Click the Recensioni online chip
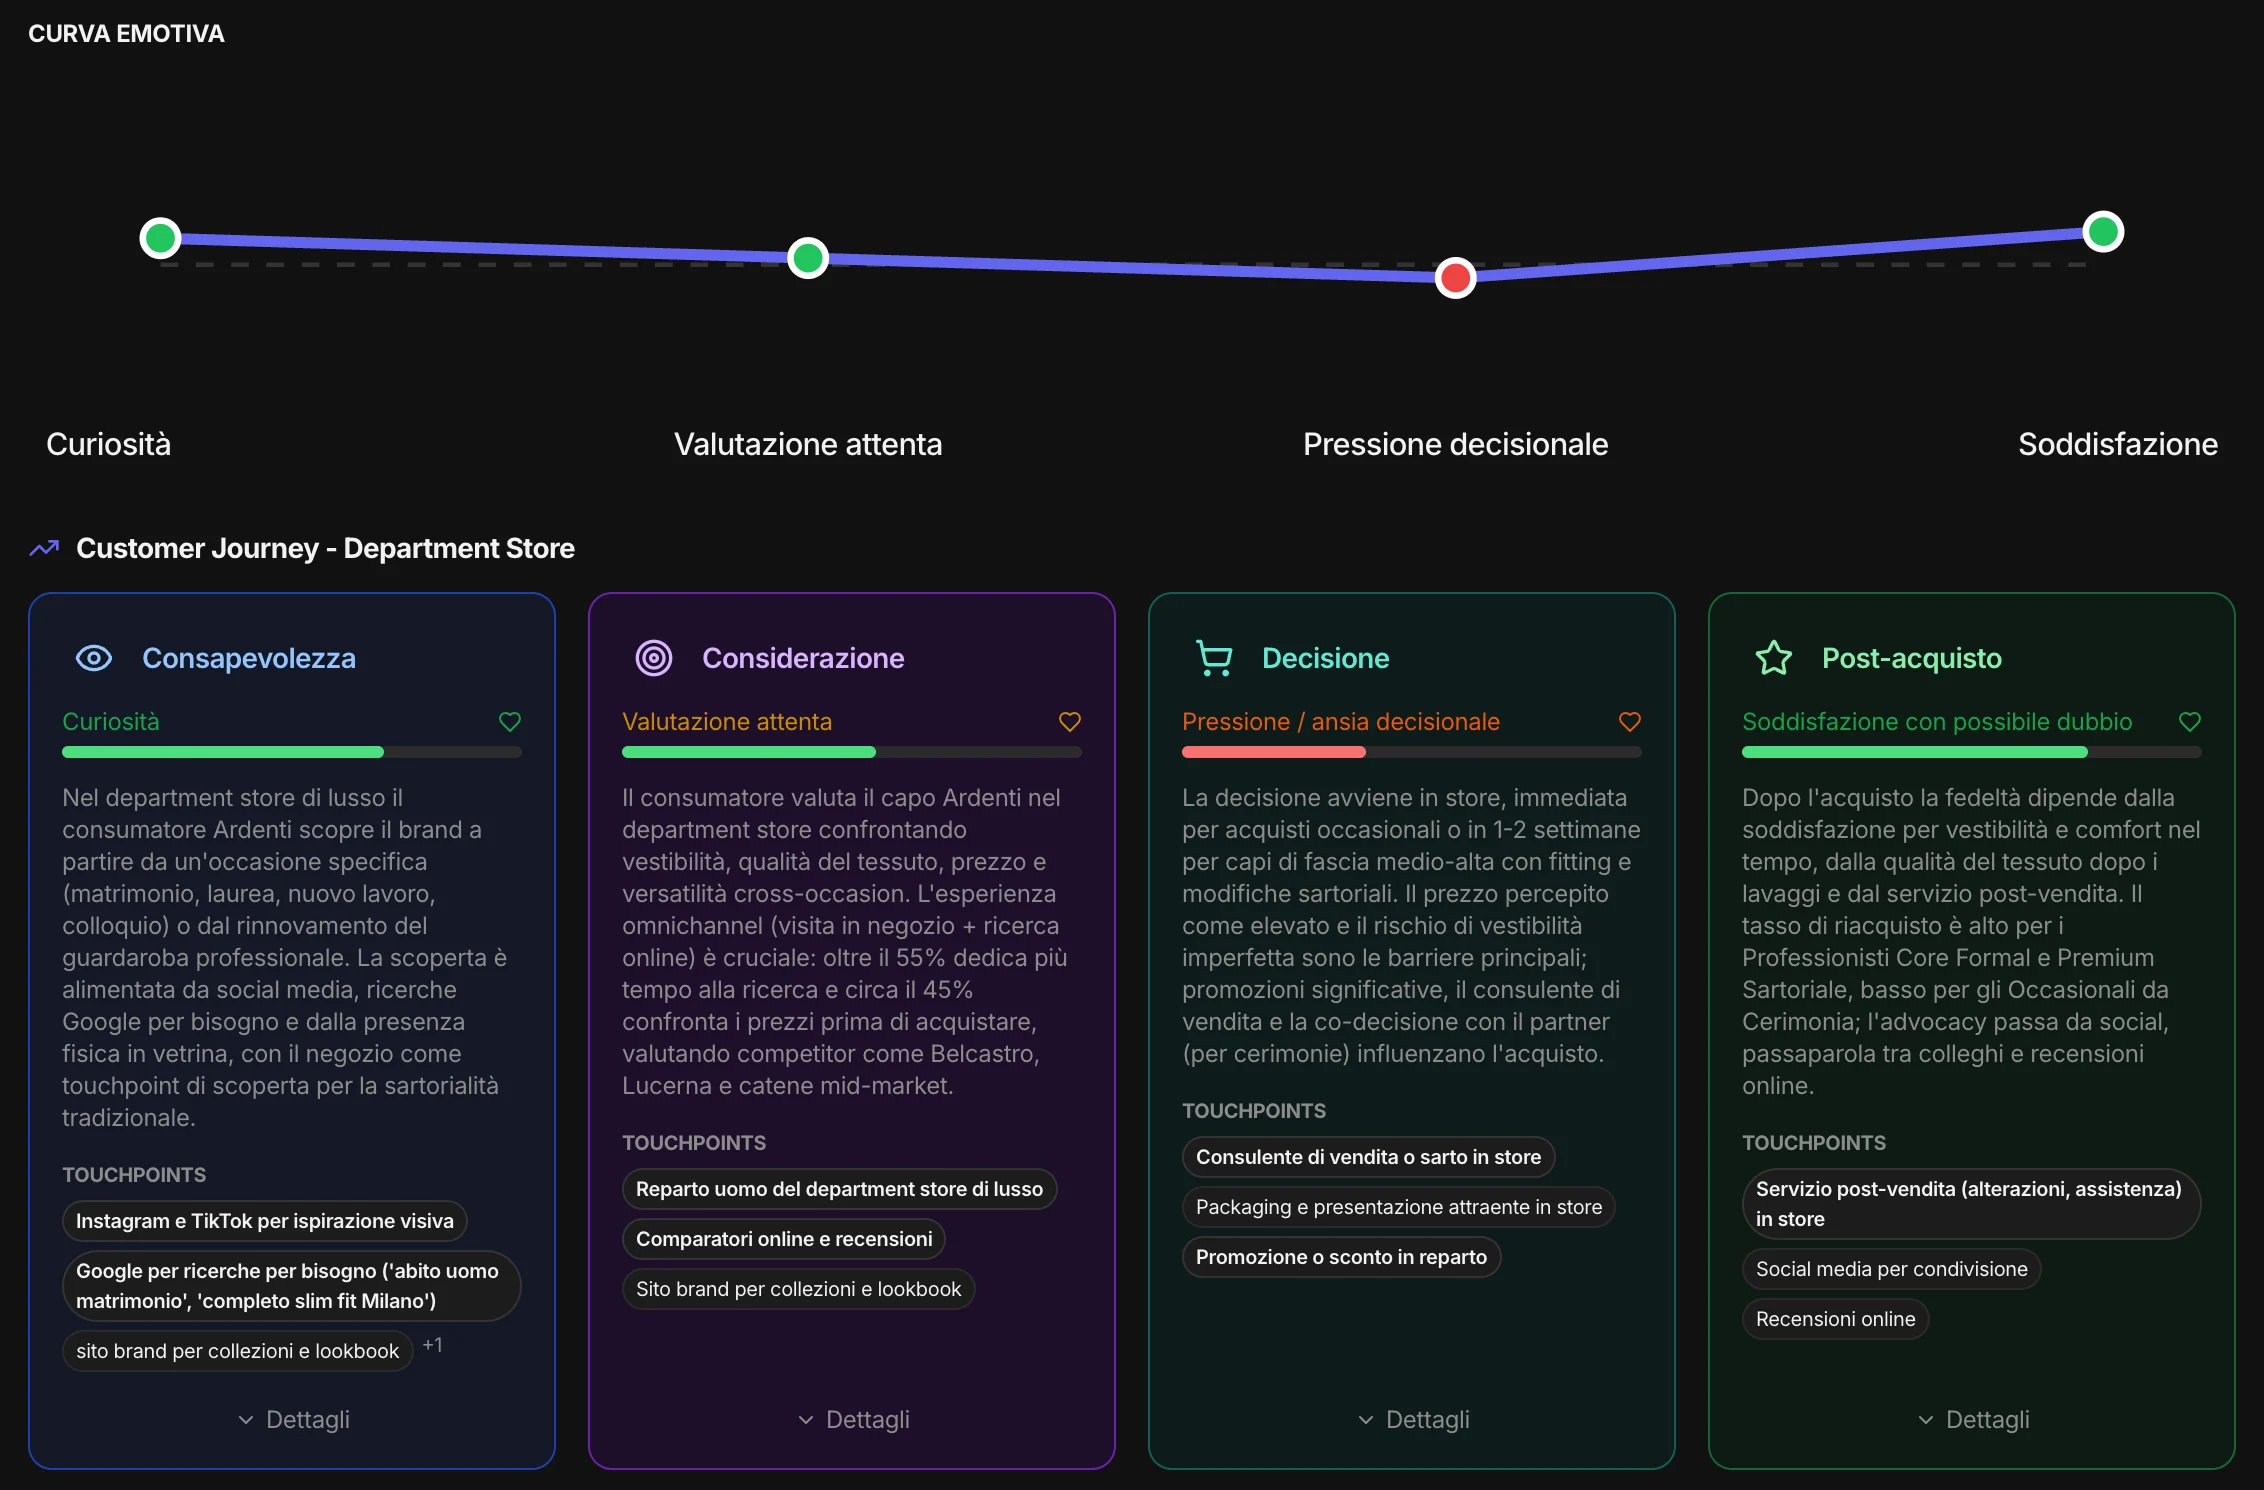This screenshot has width=2264, height=1490. (x=1836, y=1319)
